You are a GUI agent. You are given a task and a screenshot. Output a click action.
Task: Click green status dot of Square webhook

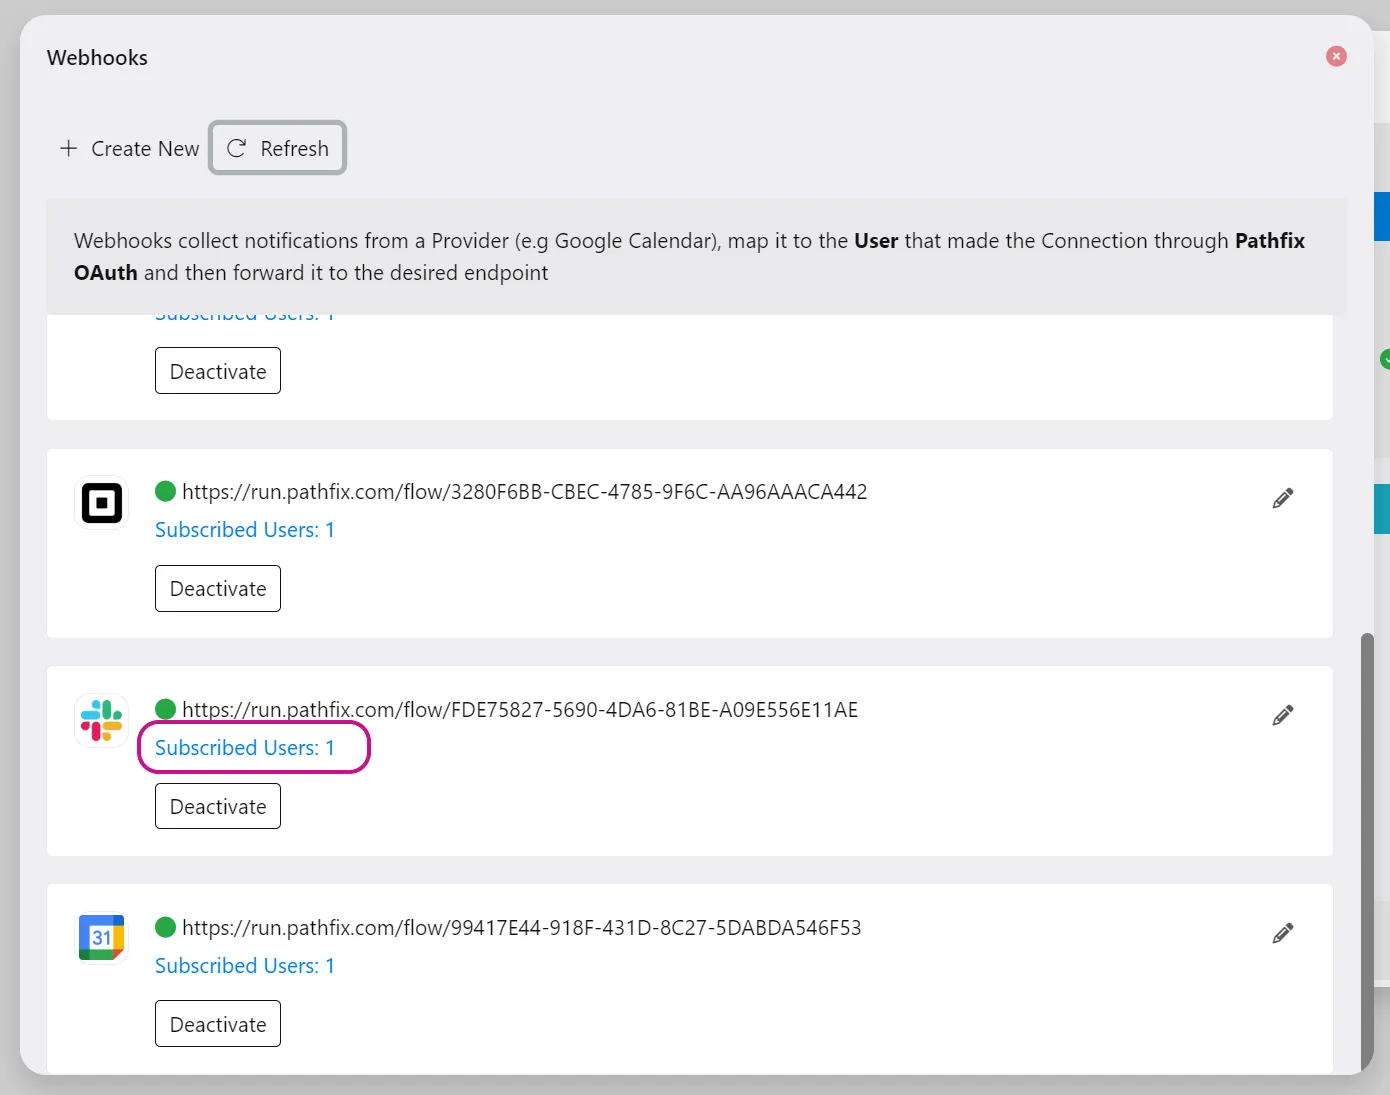tap(166, 491)
